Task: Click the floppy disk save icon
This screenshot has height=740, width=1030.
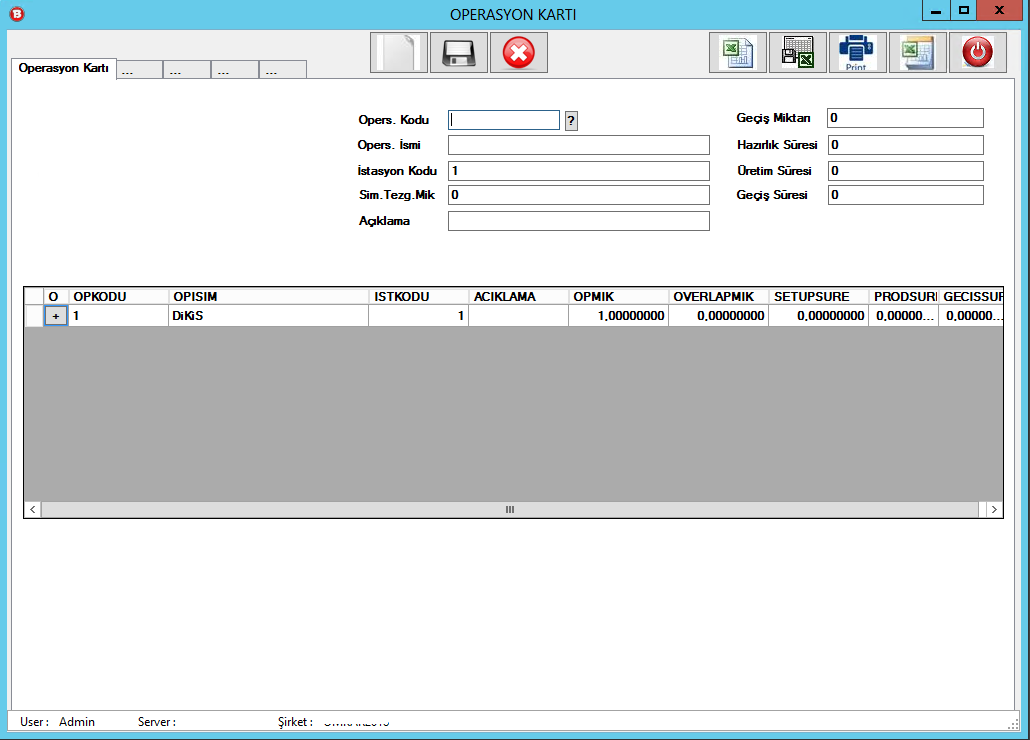Action: (459, 53)
